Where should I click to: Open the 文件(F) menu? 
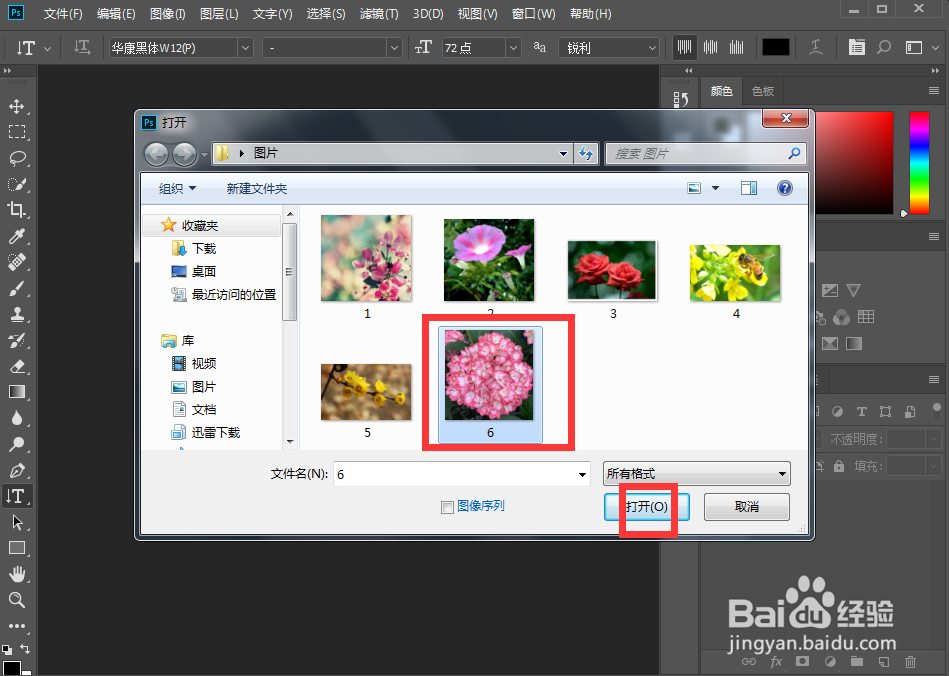63,13
